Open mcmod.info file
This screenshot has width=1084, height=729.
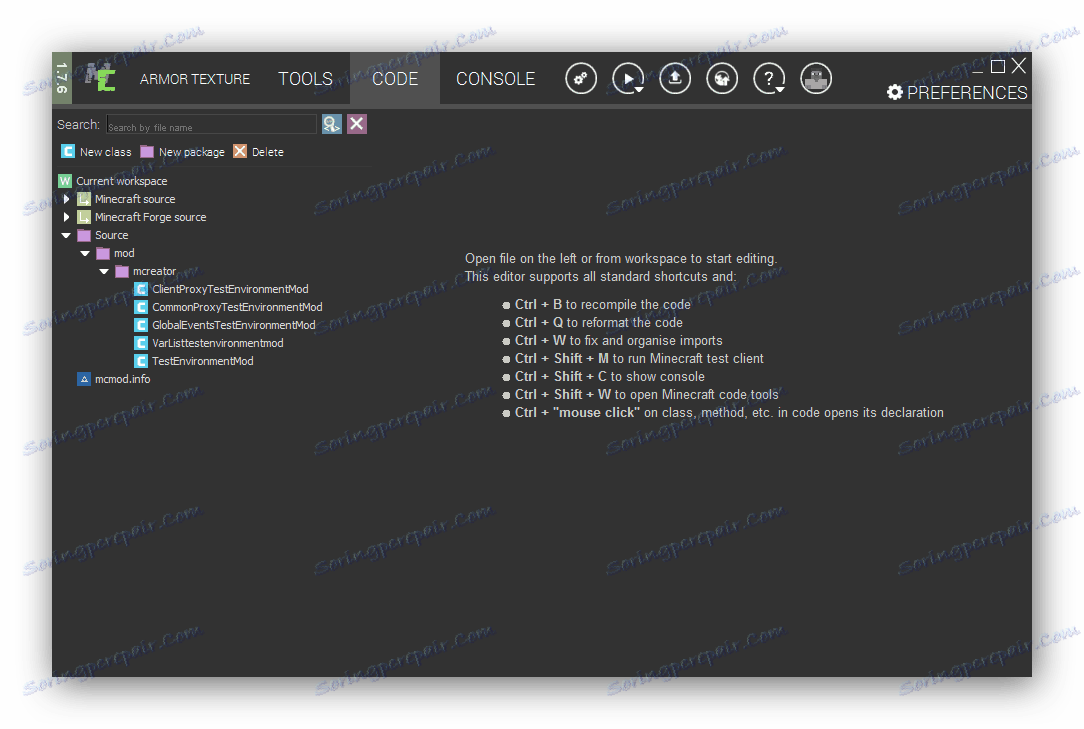[122, 379]
